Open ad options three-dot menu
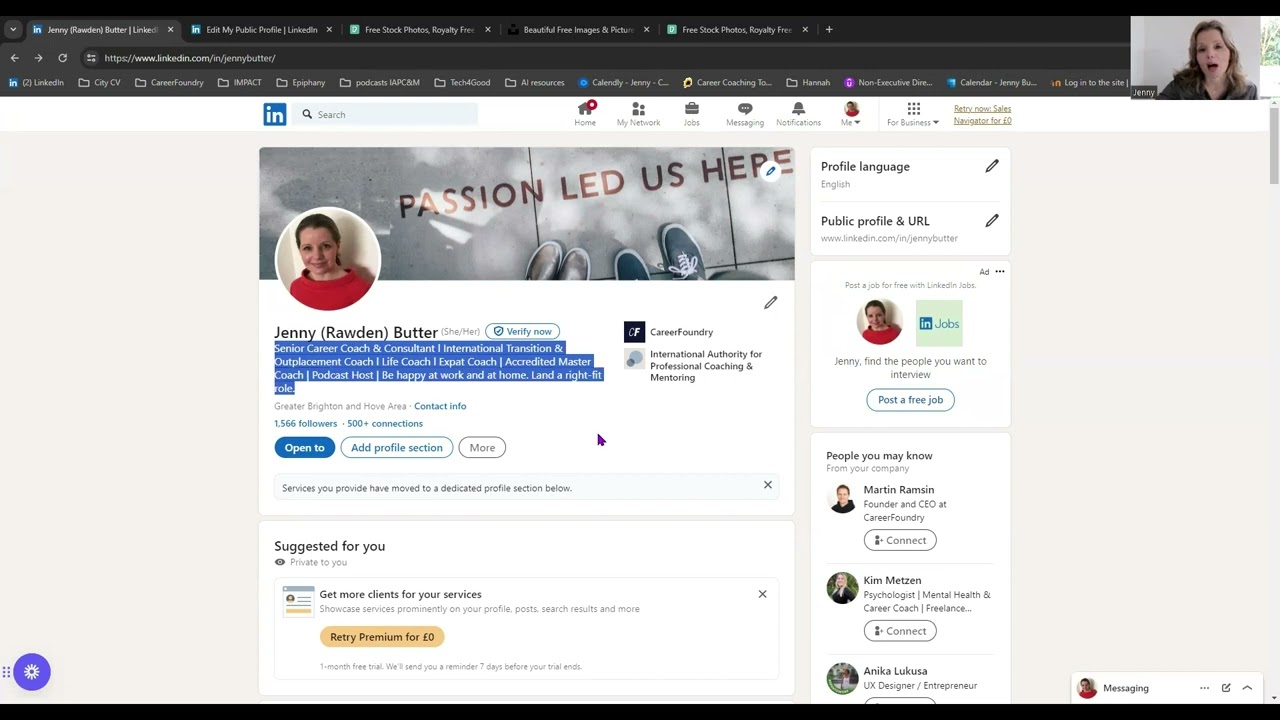 (999, 271)
